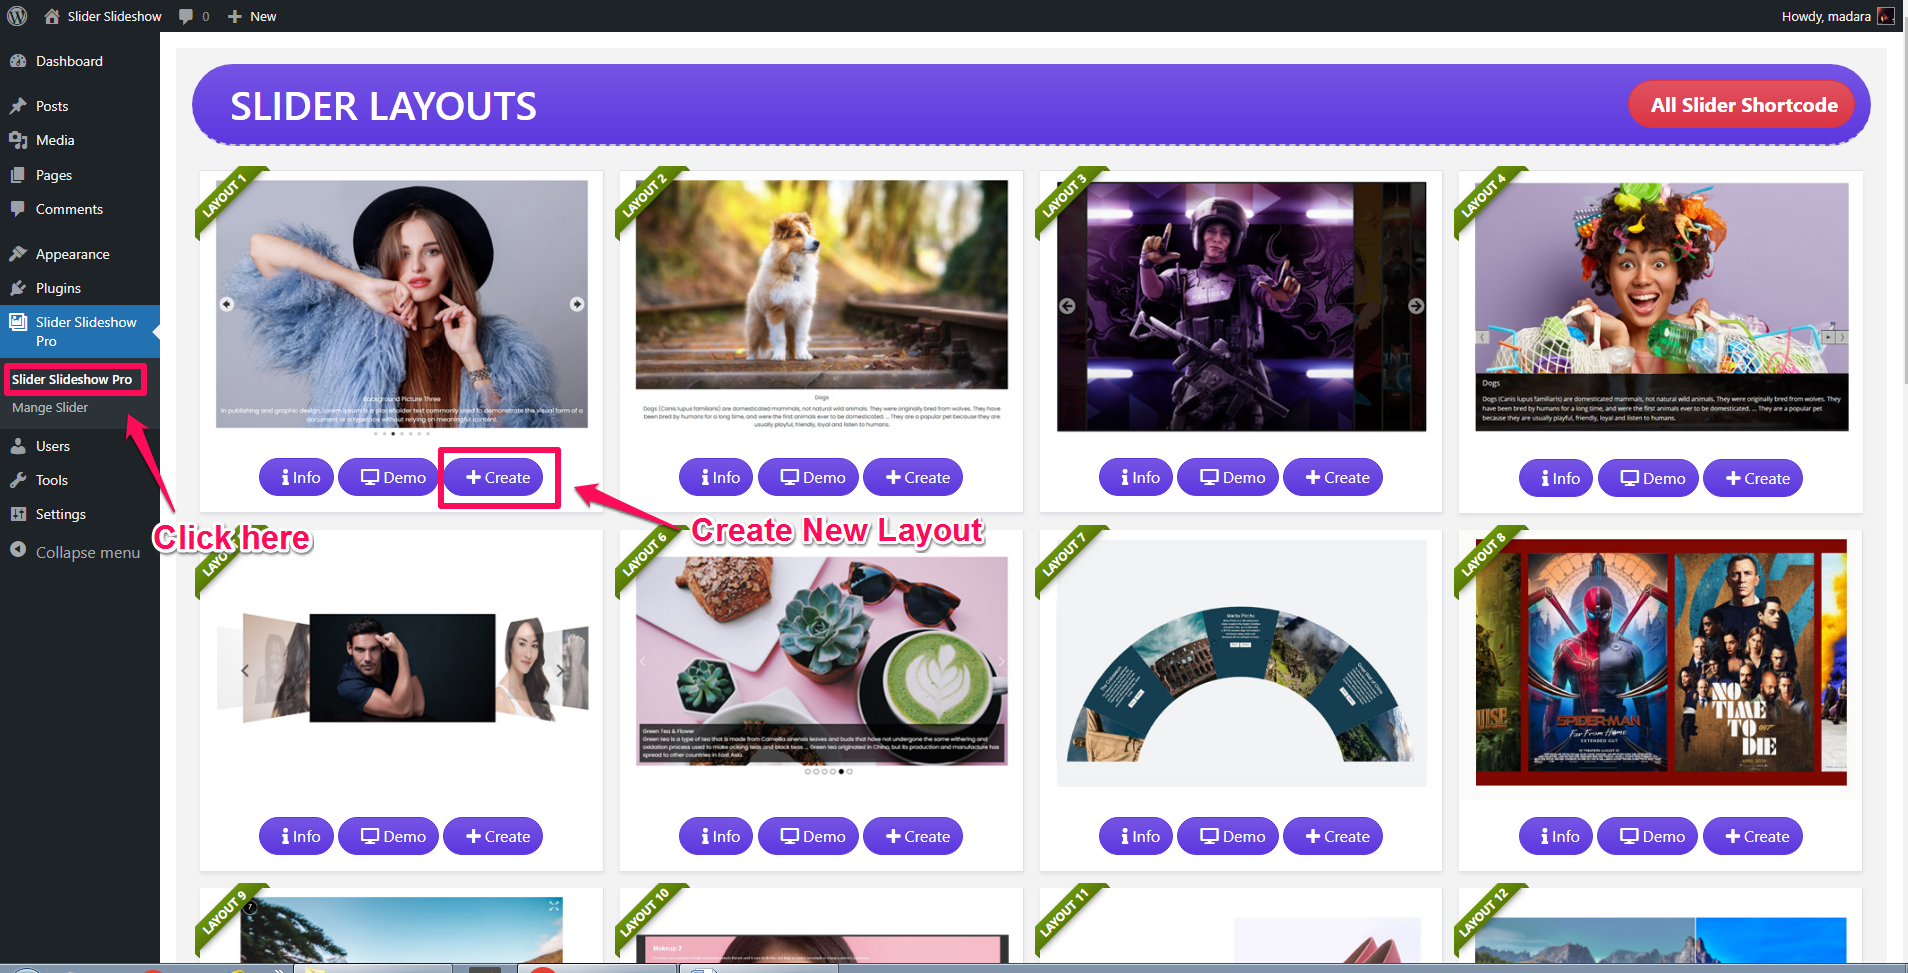Click the All Slider Shortcode button

[x=1743, y=105]
